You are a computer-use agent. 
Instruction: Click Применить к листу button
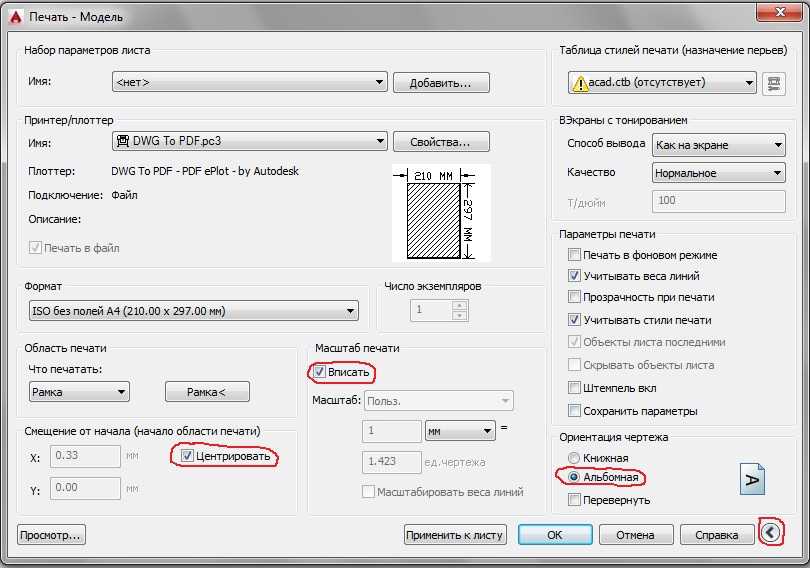(455, 535)
